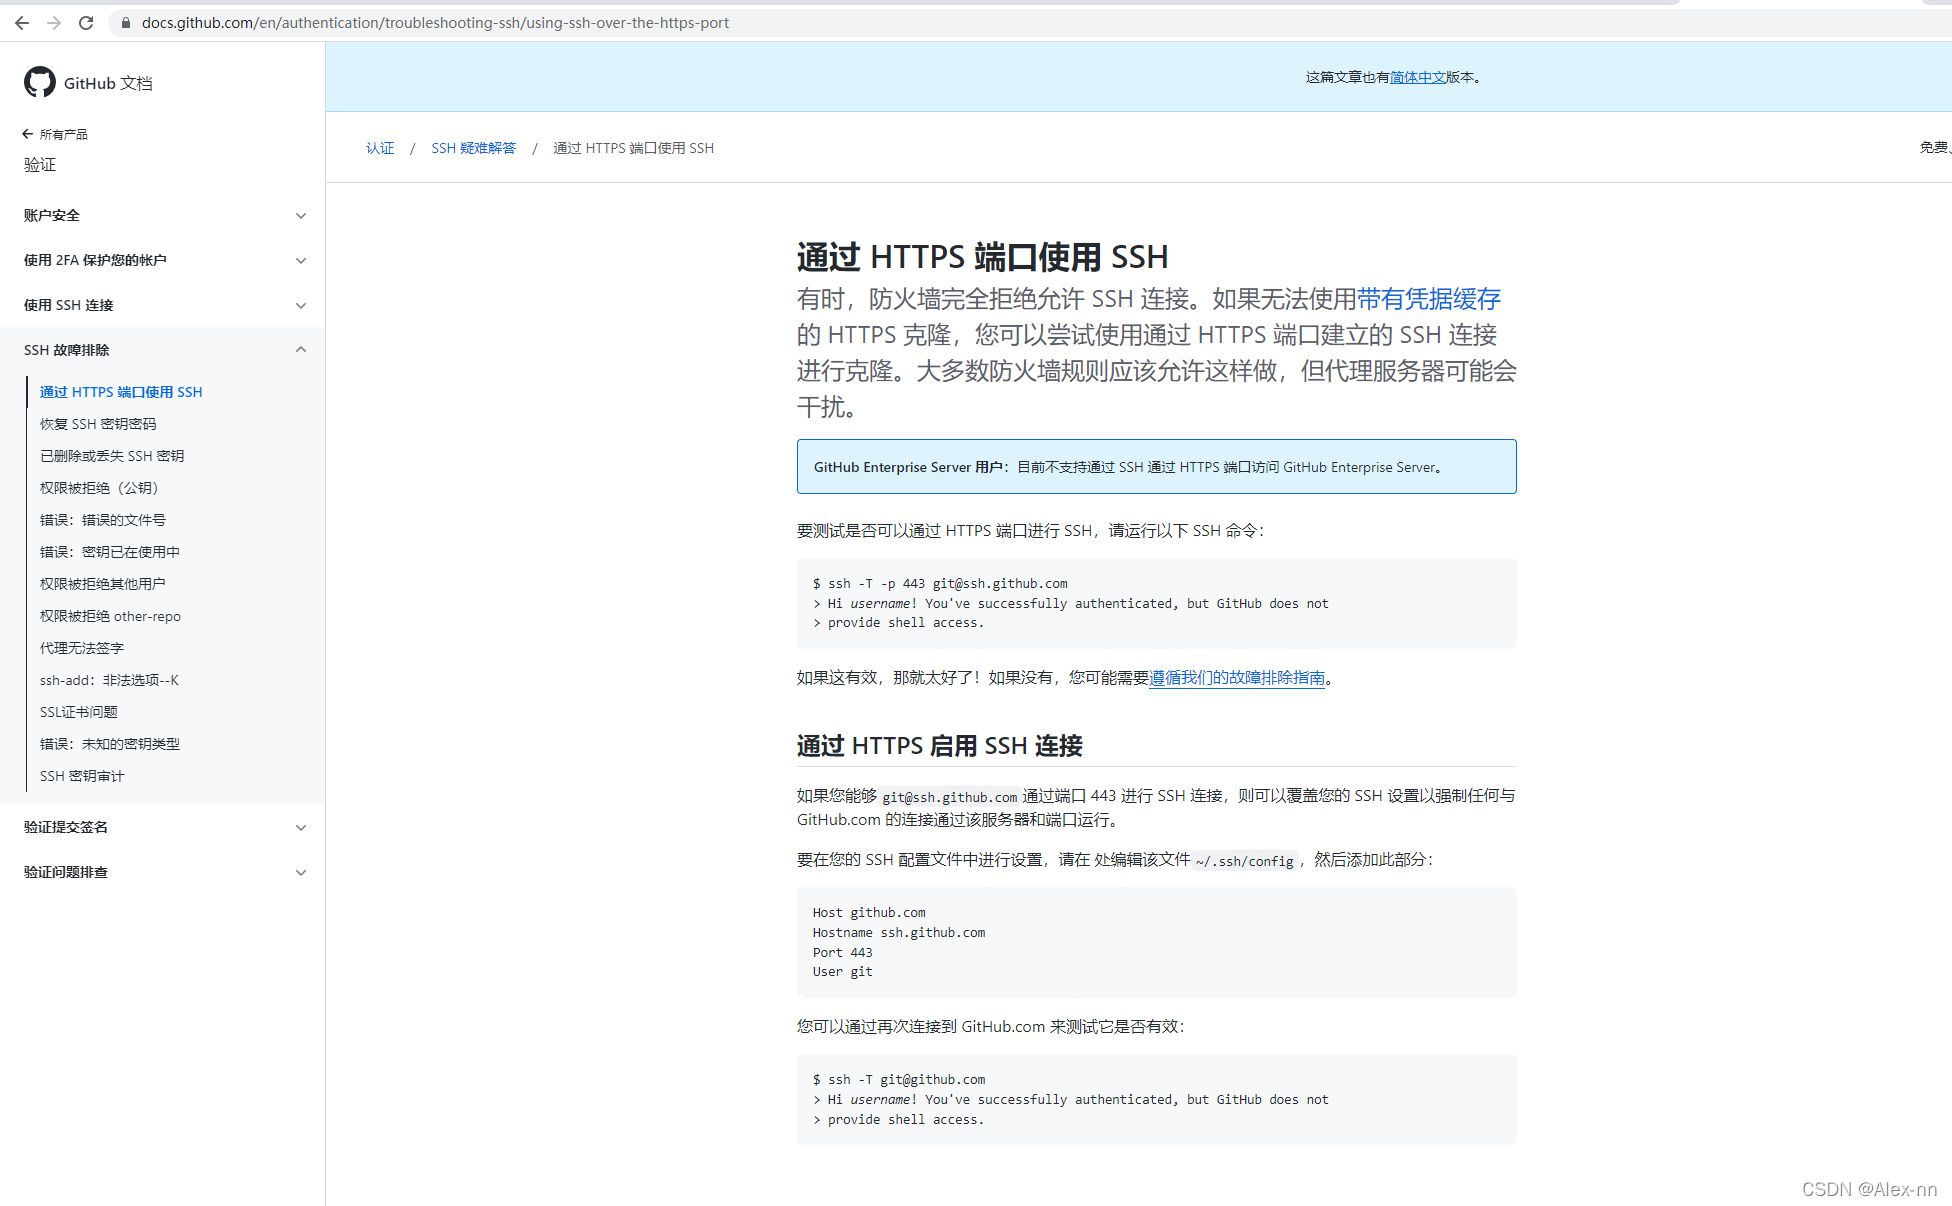This screenshot has height=1206, width=1952.
Task: Click the 简体中文 version link
Action: [x=1417, y=77]
